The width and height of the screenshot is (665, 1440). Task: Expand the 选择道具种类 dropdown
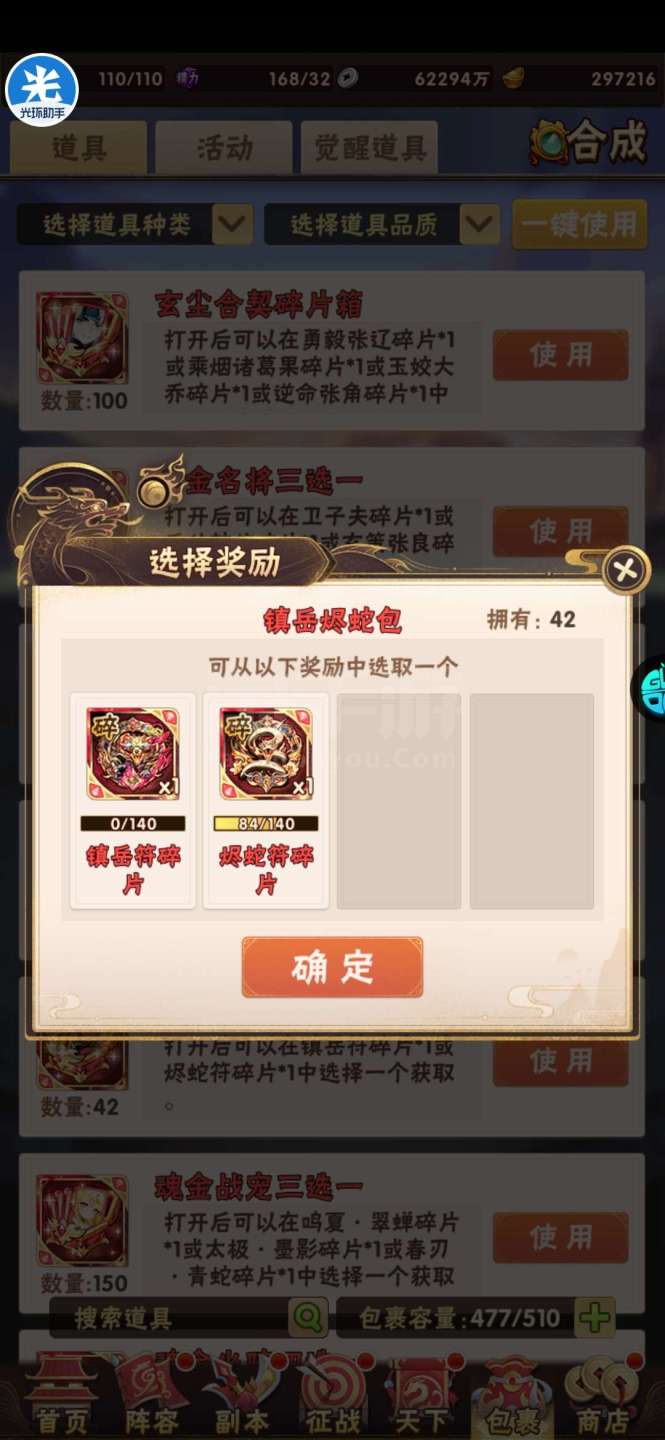click(134, 224)
